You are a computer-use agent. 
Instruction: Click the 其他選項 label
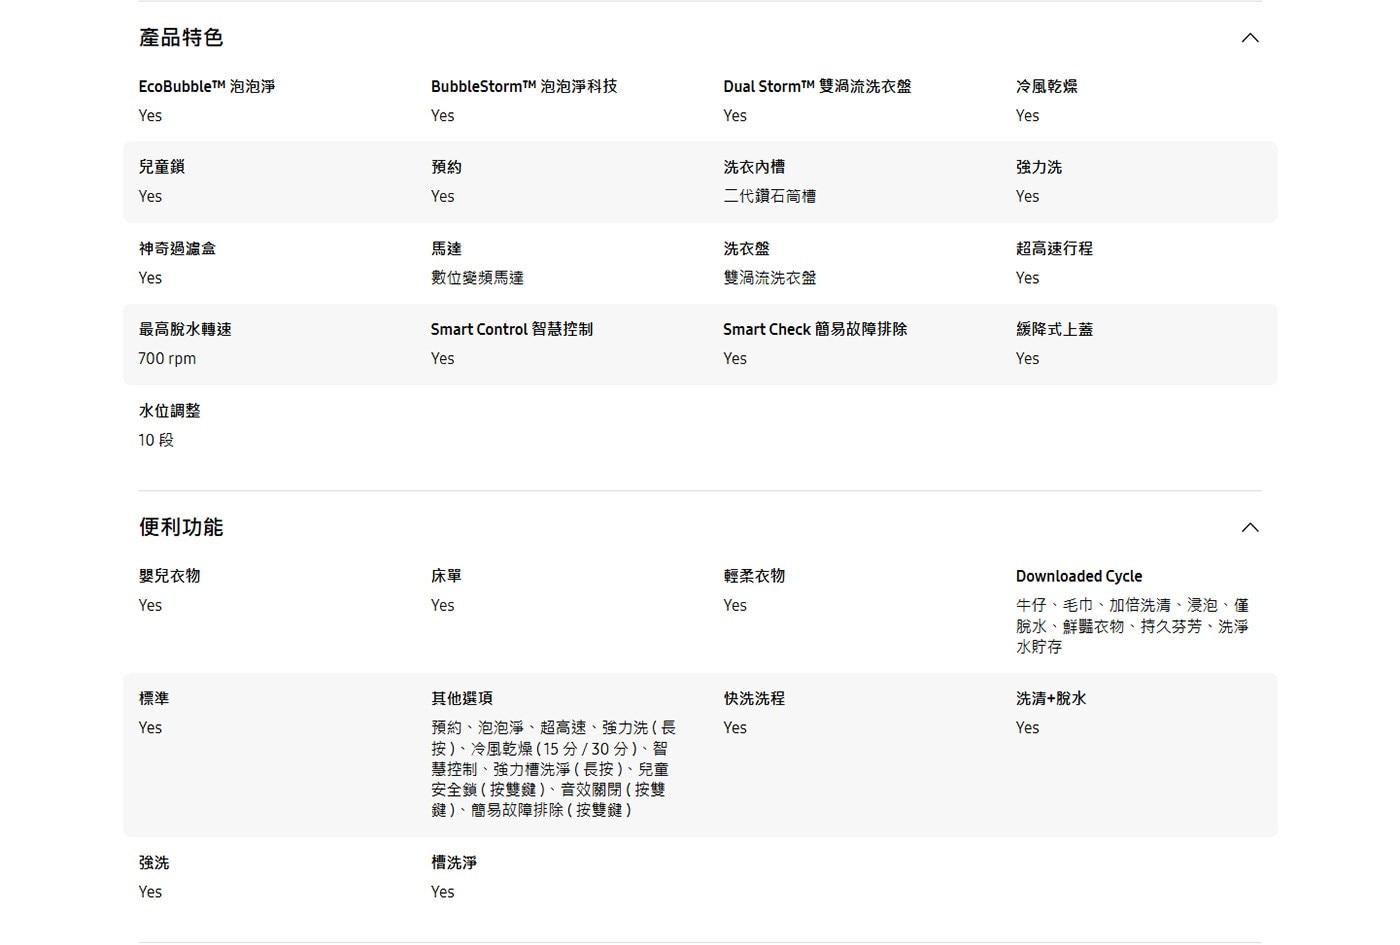[461, 699]
